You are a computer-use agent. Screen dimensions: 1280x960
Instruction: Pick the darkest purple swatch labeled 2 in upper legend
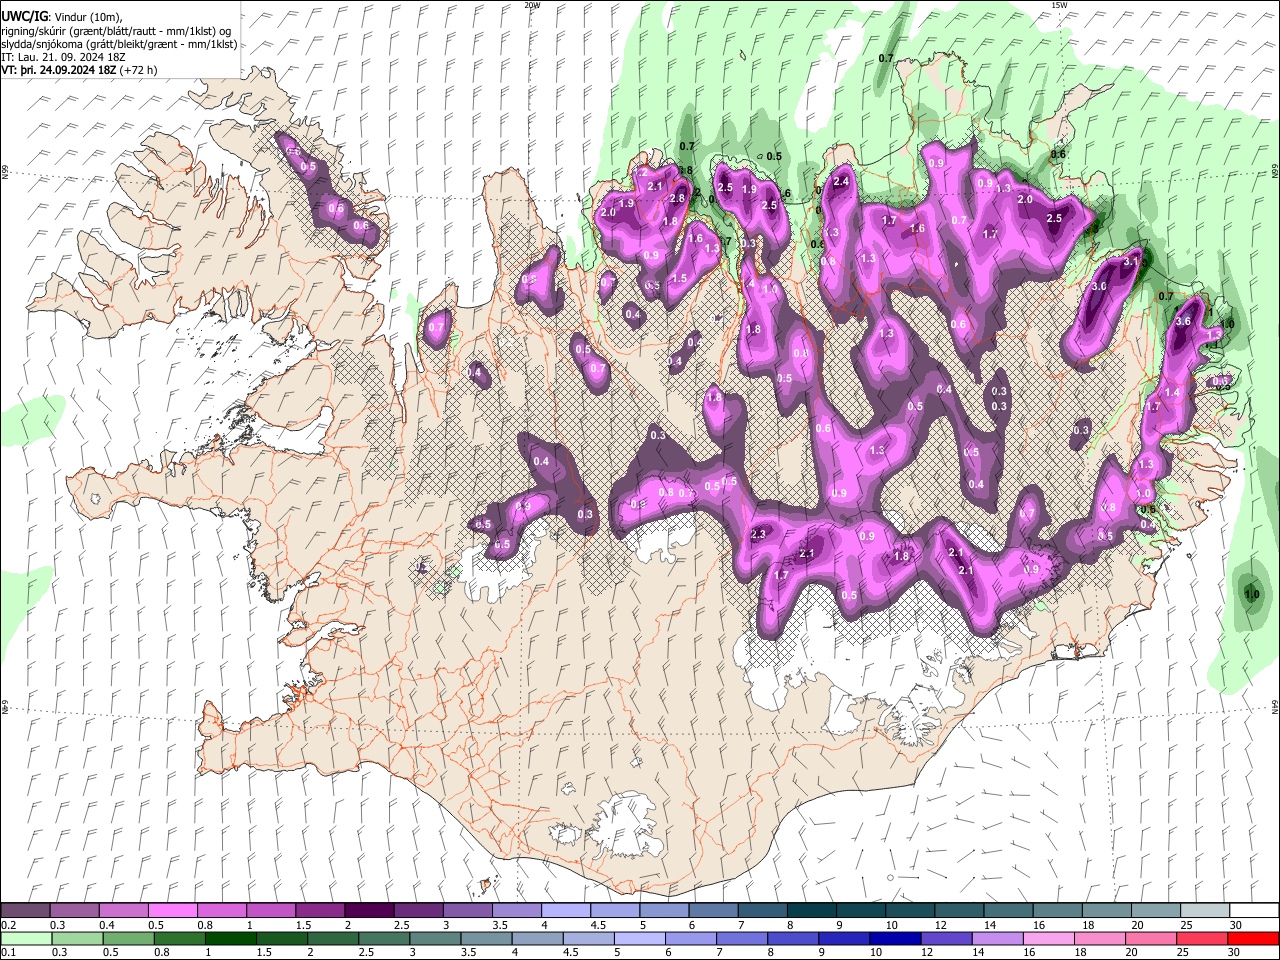[x=369, y=911]
